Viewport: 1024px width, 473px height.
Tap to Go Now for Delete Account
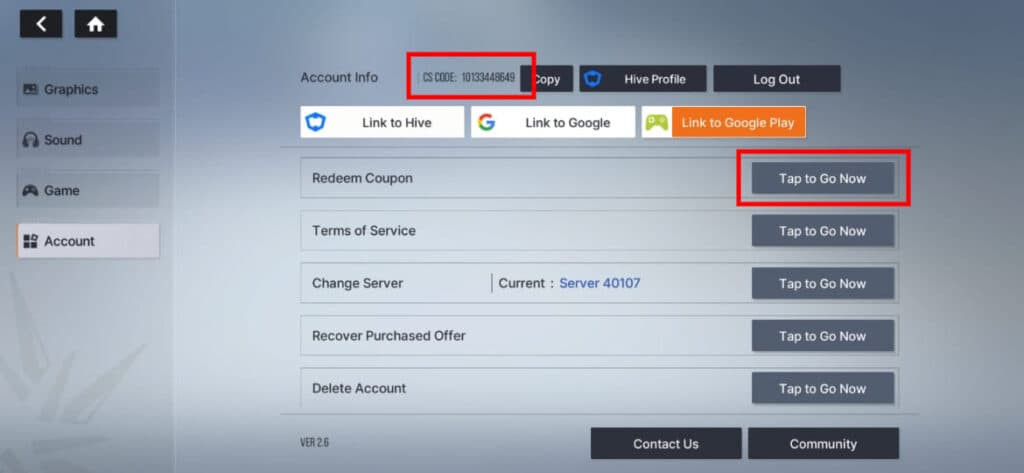pyautogui.click(x=822, y=388)
